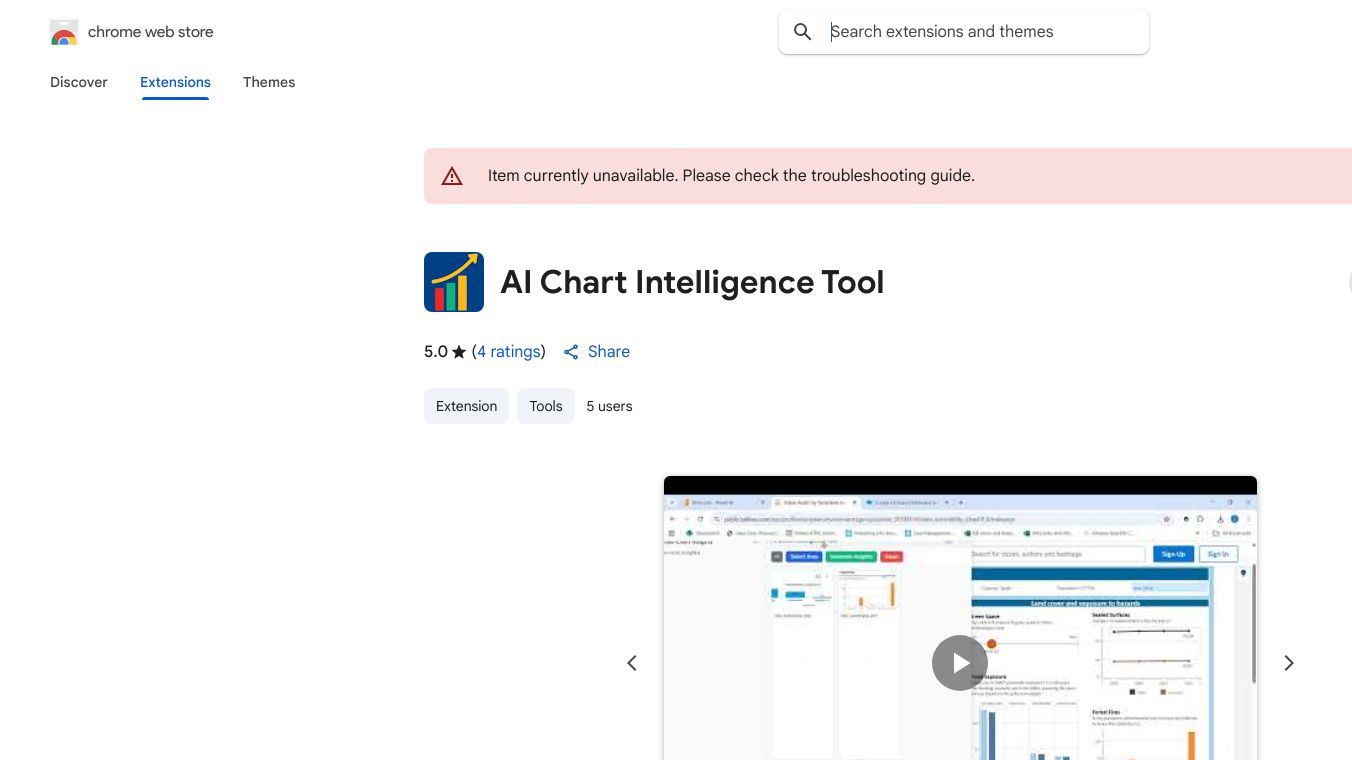Advance to next screenshot with right chevron
1352x760 pixels.
(1289, 663)
